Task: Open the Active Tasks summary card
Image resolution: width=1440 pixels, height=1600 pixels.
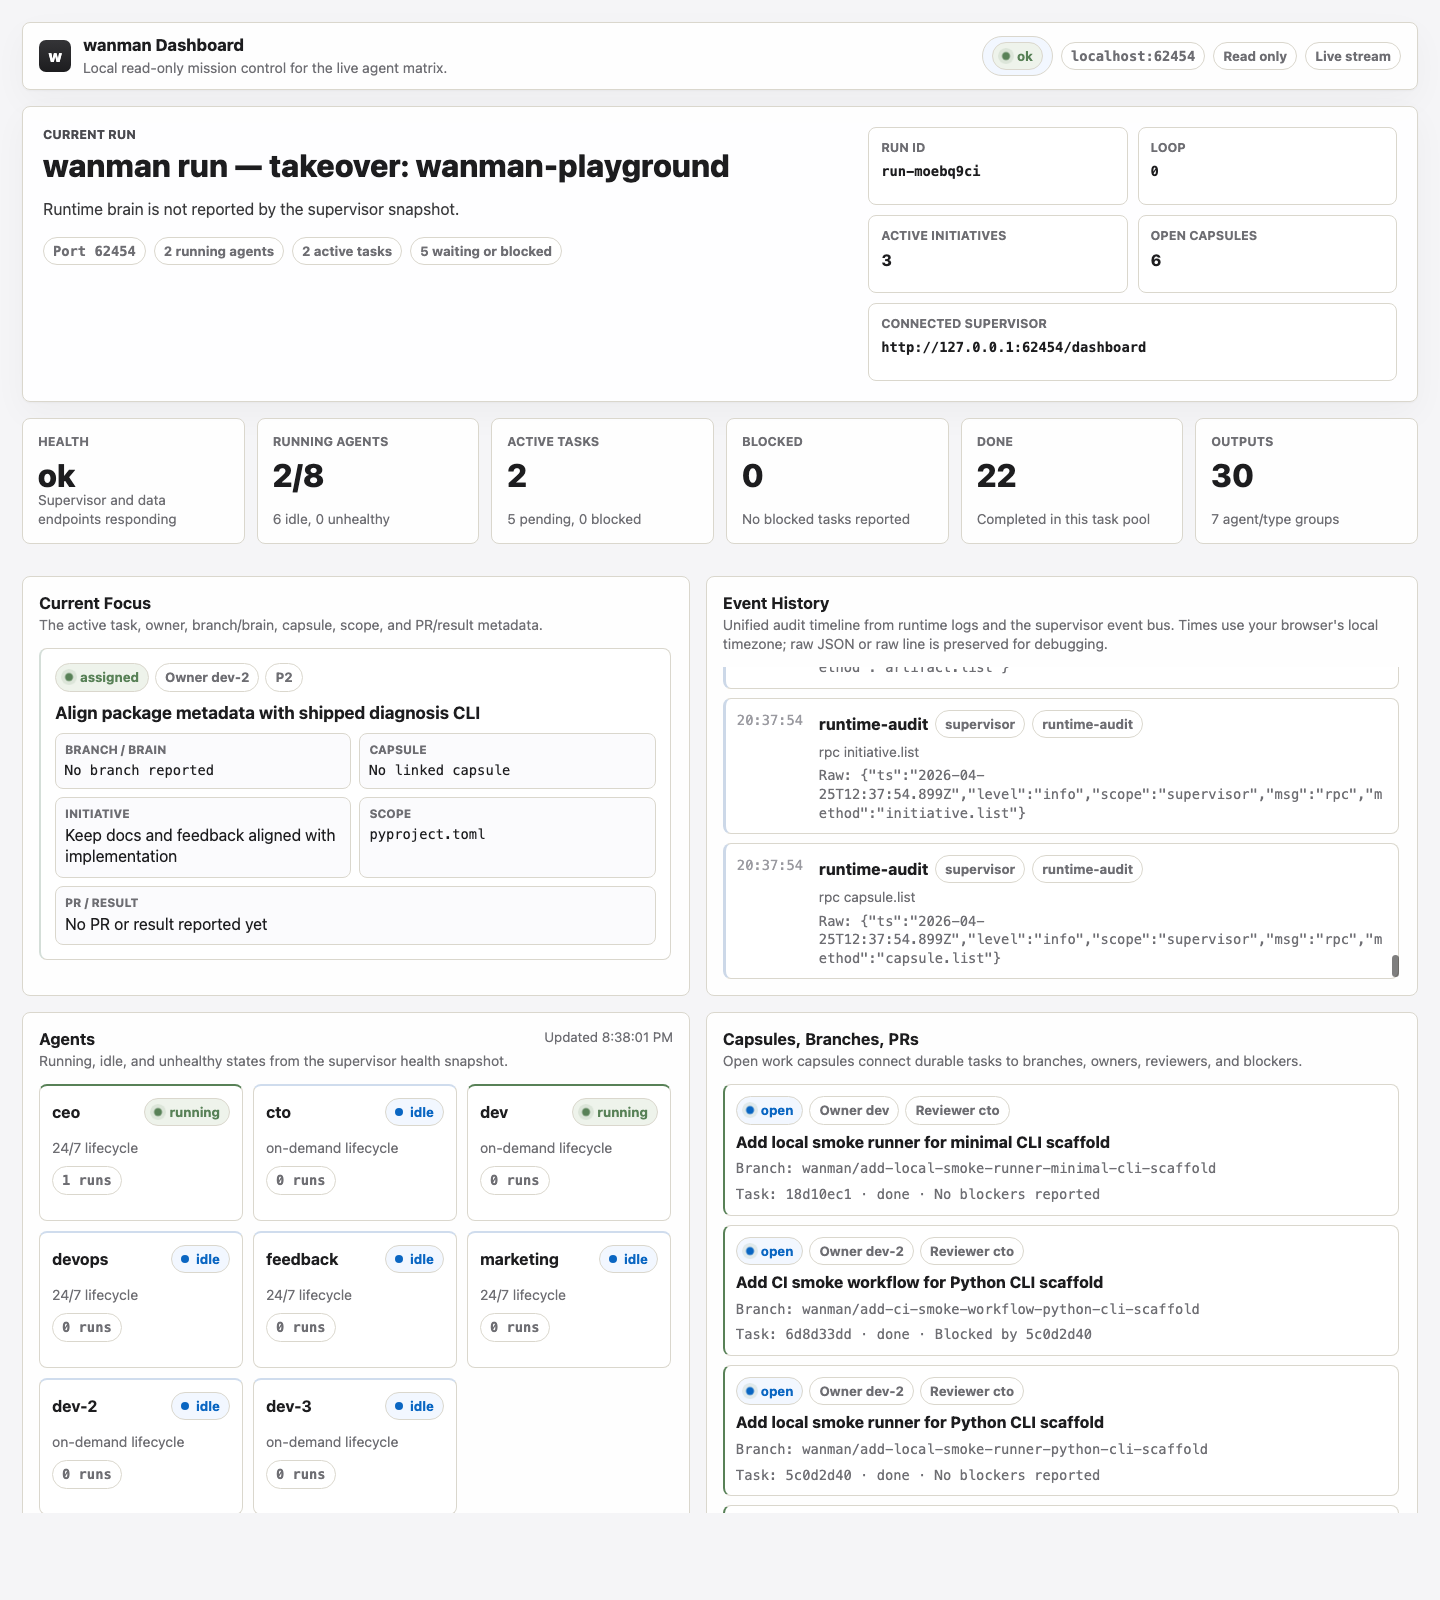Action: tap(602, 481)
